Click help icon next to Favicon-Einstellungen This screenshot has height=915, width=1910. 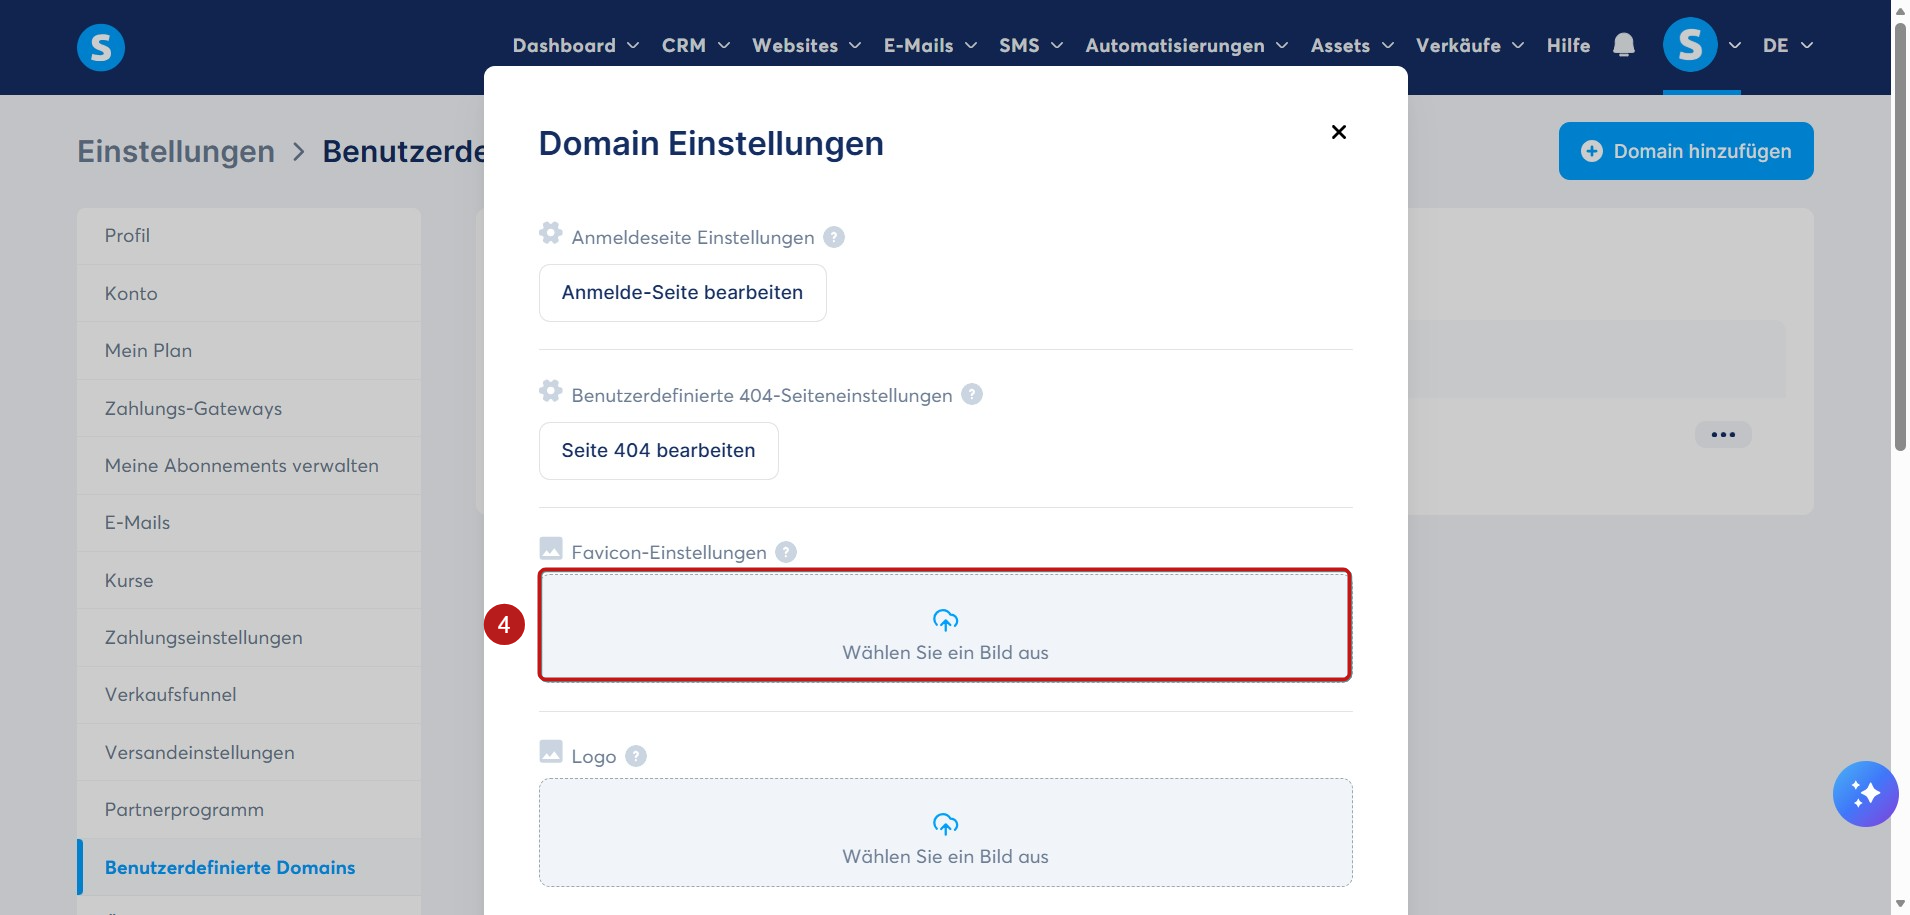tap(786, 552)
